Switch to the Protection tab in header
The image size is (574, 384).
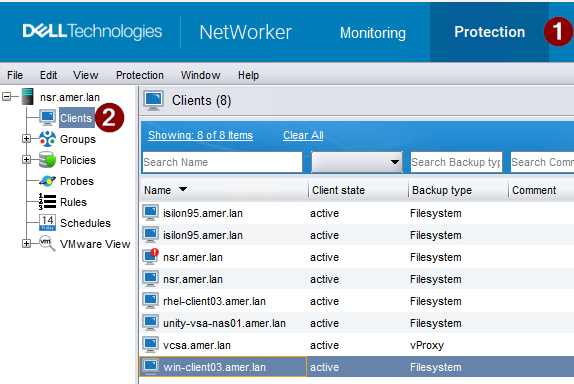coord(489,32)
